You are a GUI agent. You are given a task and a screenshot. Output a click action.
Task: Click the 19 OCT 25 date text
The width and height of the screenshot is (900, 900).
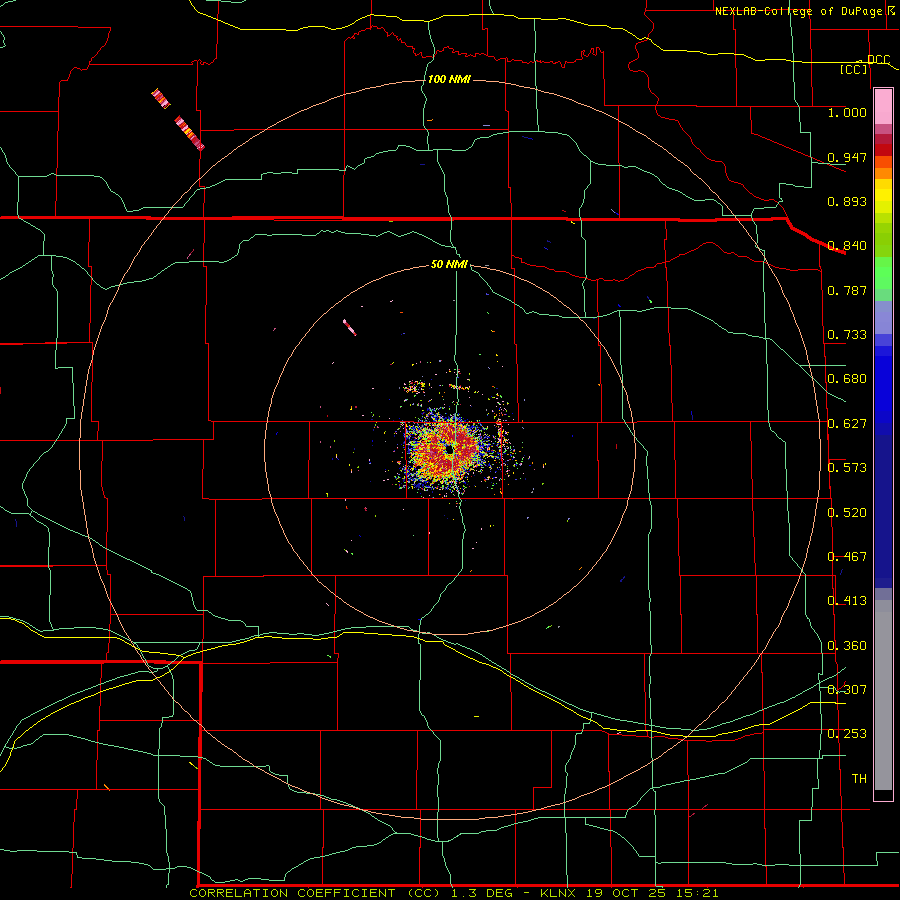pos(626,893)
